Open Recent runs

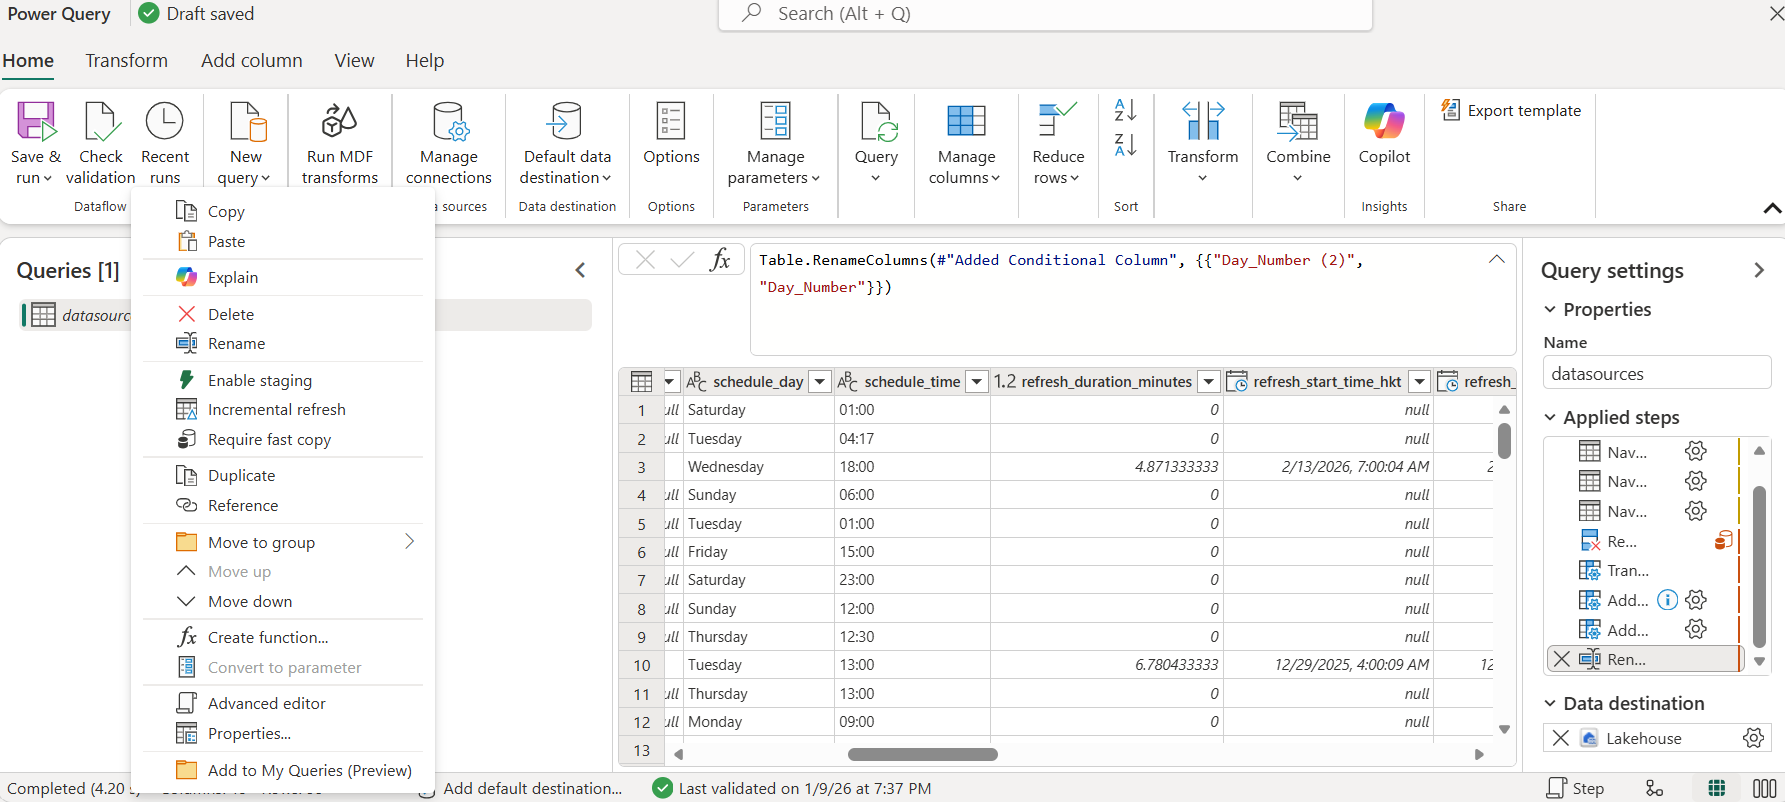point(164,143)
